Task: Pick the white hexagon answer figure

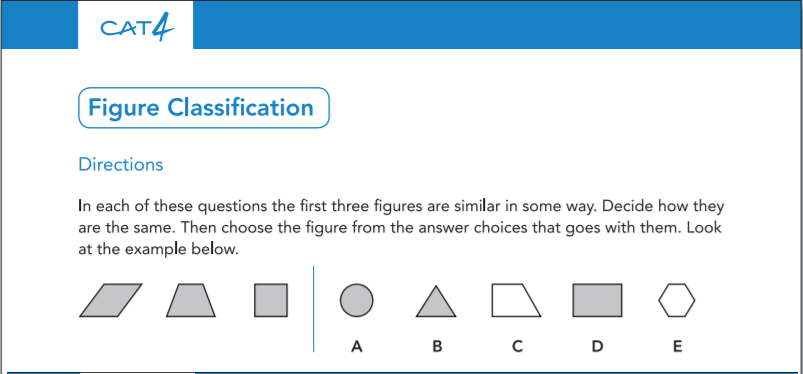Action: (x=677, y=300)
